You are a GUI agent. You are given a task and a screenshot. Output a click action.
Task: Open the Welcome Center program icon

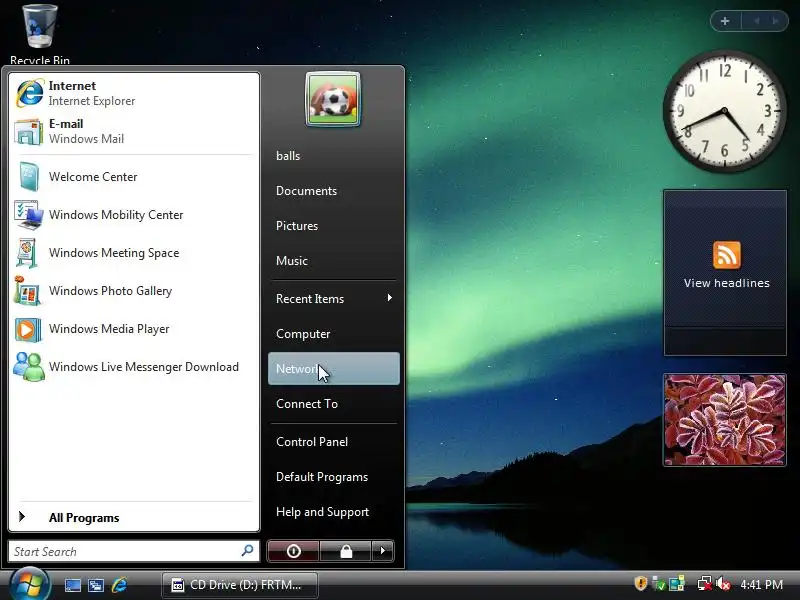click(x=28, y=177)
